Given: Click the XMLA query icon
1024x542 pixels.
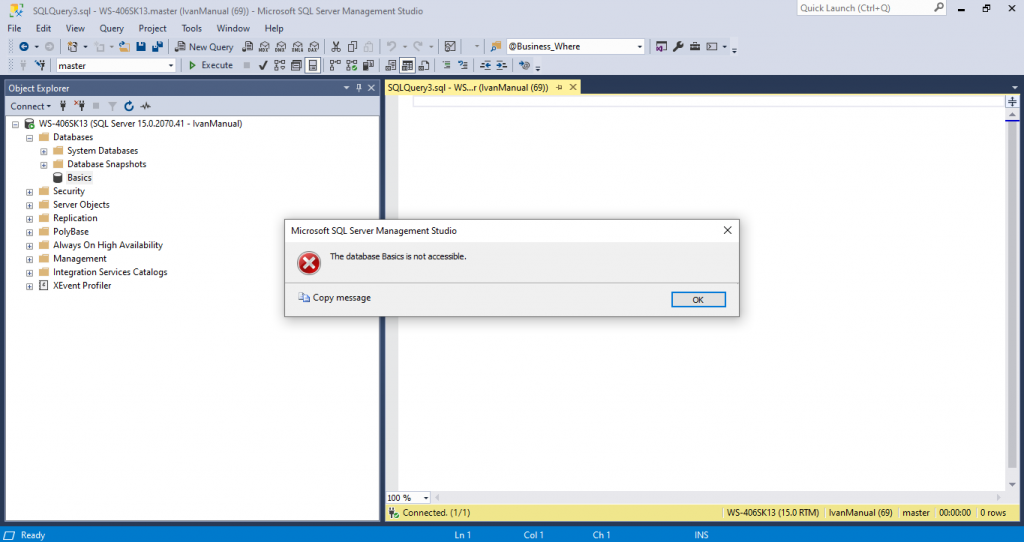Looking at the screenshot, I should coord(297,46).
